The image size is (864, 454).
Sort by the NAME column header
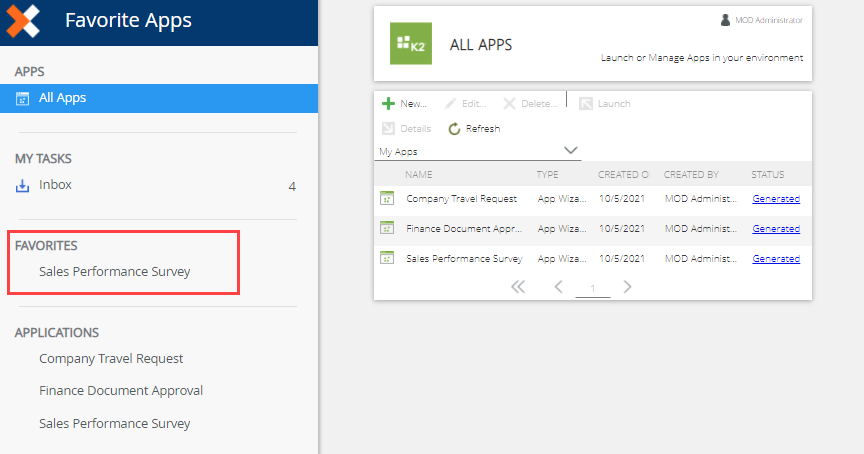[x=418, y=175]
